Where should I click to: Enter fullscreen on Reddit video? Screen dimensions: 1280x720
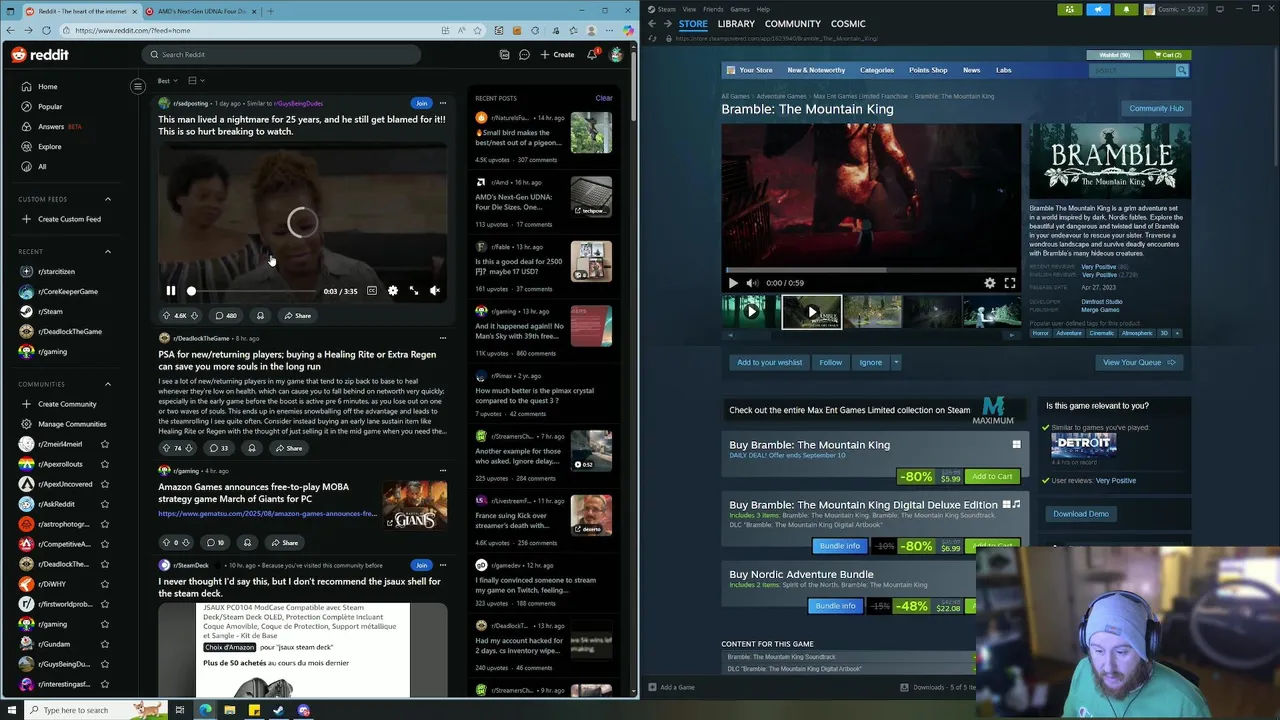[x=414, y=291]
